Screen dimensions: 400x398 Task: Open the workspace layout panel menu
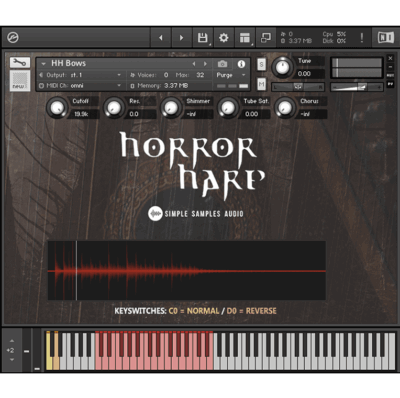point(245,38)
